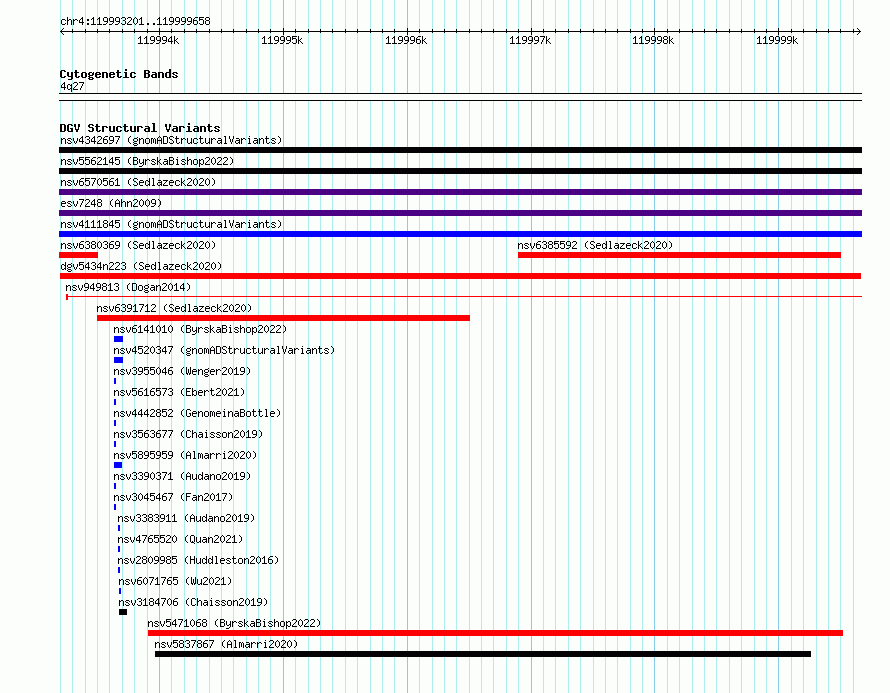Select the red nsv6391712 variant bar
This screenshot has height=693, width=890.
(283, 318)
